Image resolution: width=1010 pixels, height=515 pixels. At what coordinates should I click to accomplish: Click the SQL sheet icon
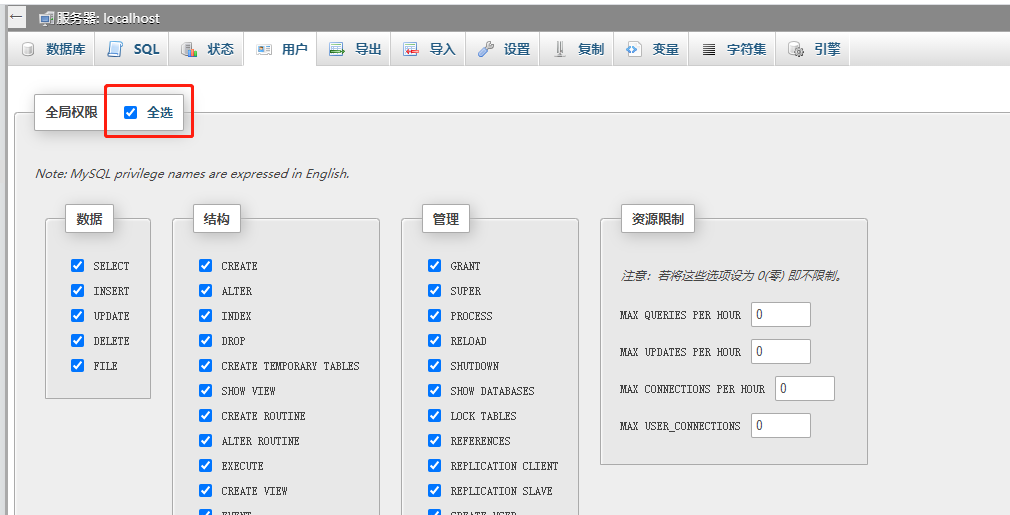(115, 50)
